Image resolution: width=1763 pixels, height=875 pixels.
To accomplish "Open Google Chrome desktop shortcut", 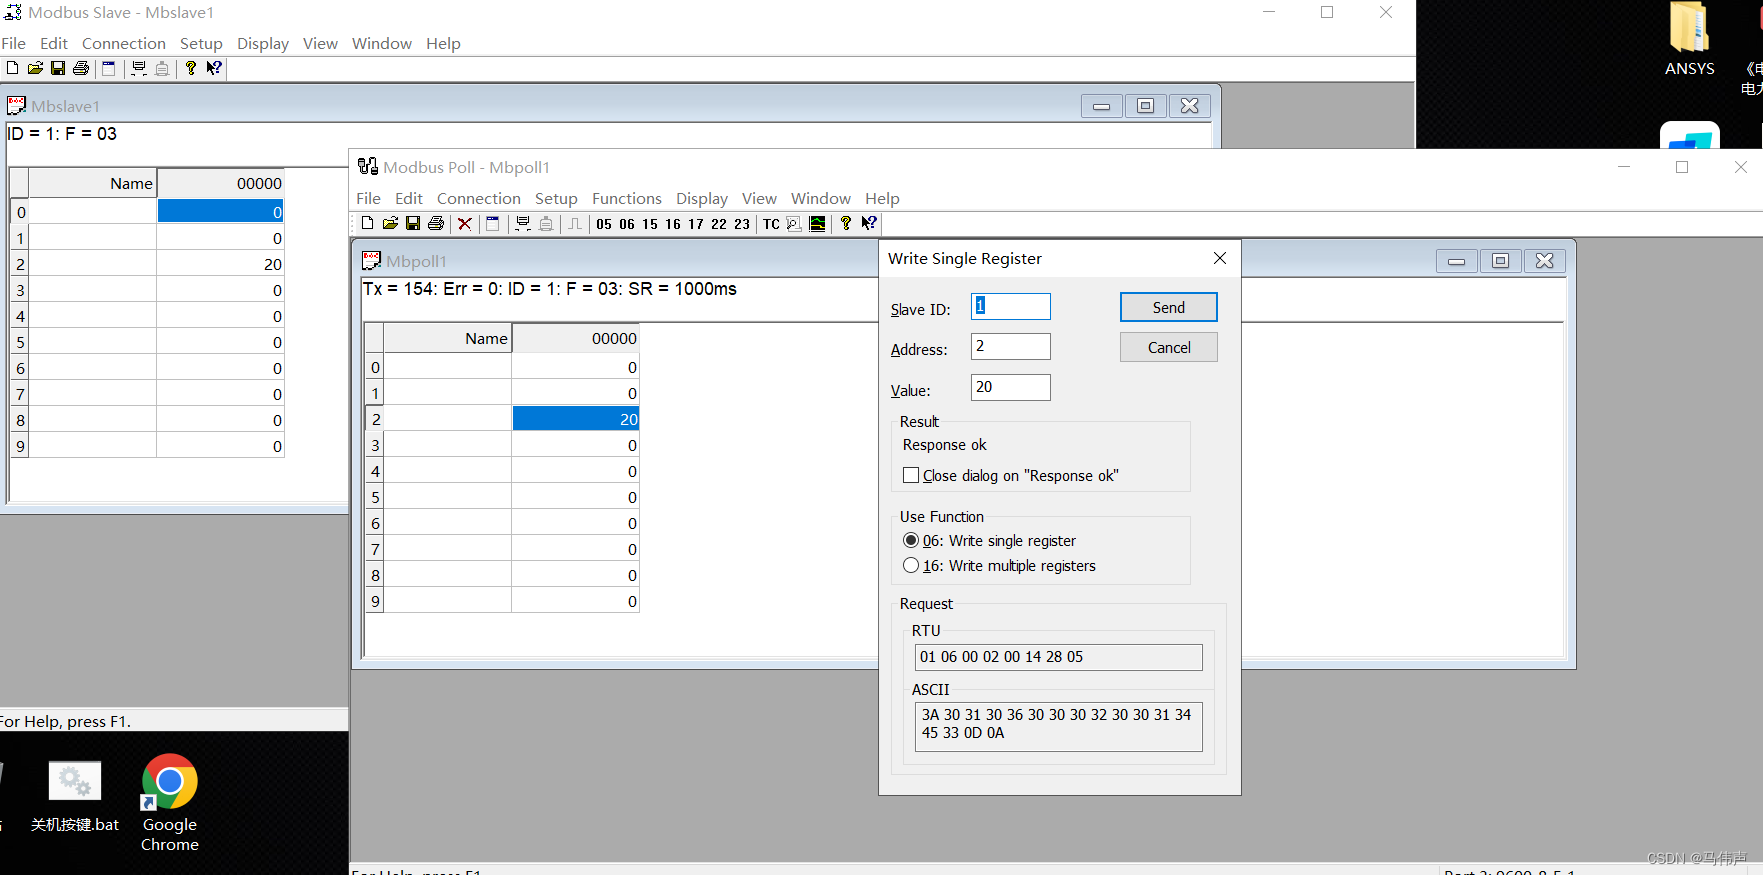I will pyautogui.click(x=170, y=803).
